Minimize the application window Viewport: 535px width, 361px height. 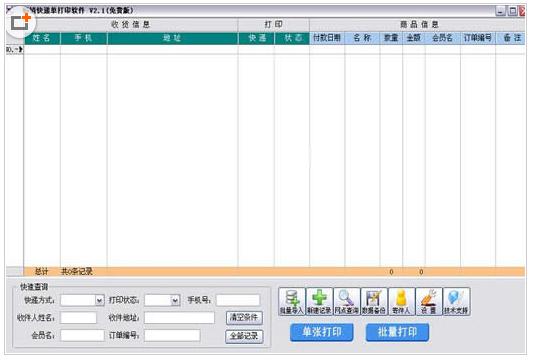click(x=501, y=11)
